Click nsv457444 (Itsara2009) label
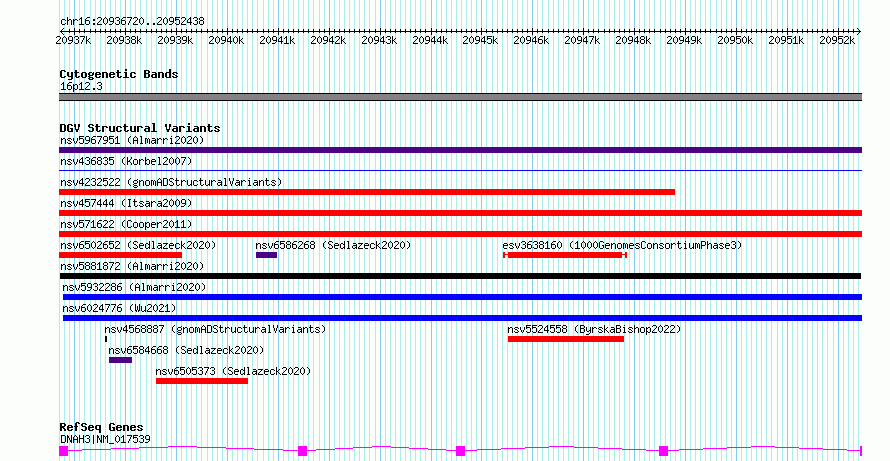890x461 pixels. click(126, 203)
